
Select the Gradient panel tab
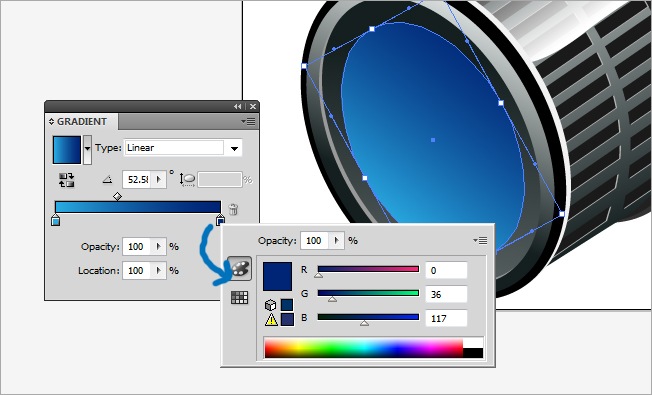(82, 121)
